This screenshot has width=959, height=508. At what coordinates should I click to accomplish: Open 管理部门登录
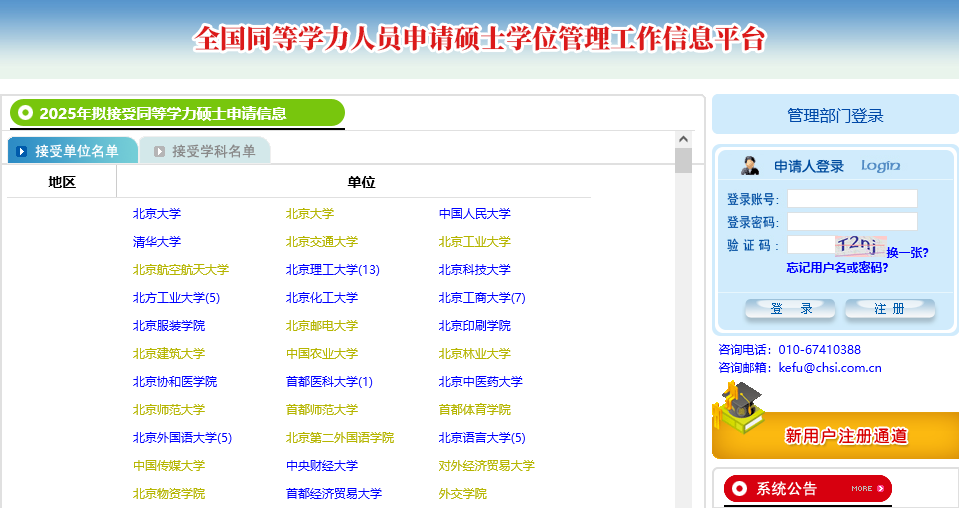pyautogui.click(x=835, y=115)
